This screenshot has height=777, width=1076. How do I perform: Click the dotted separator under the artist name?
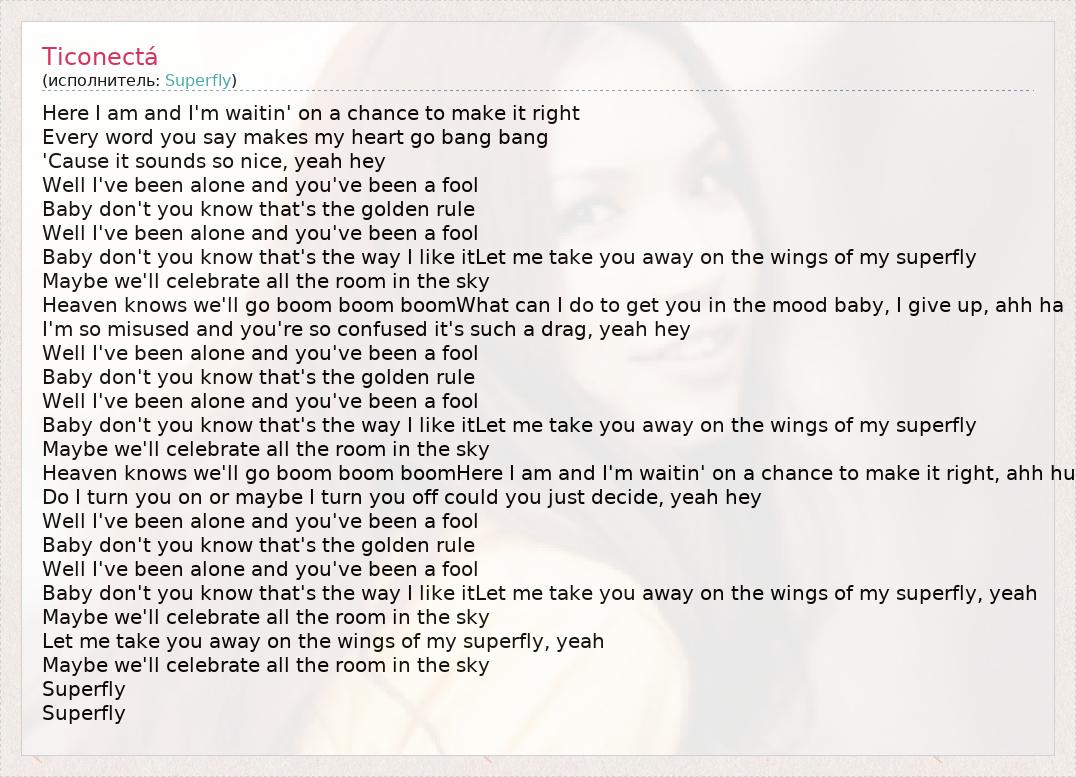point(600,91)
